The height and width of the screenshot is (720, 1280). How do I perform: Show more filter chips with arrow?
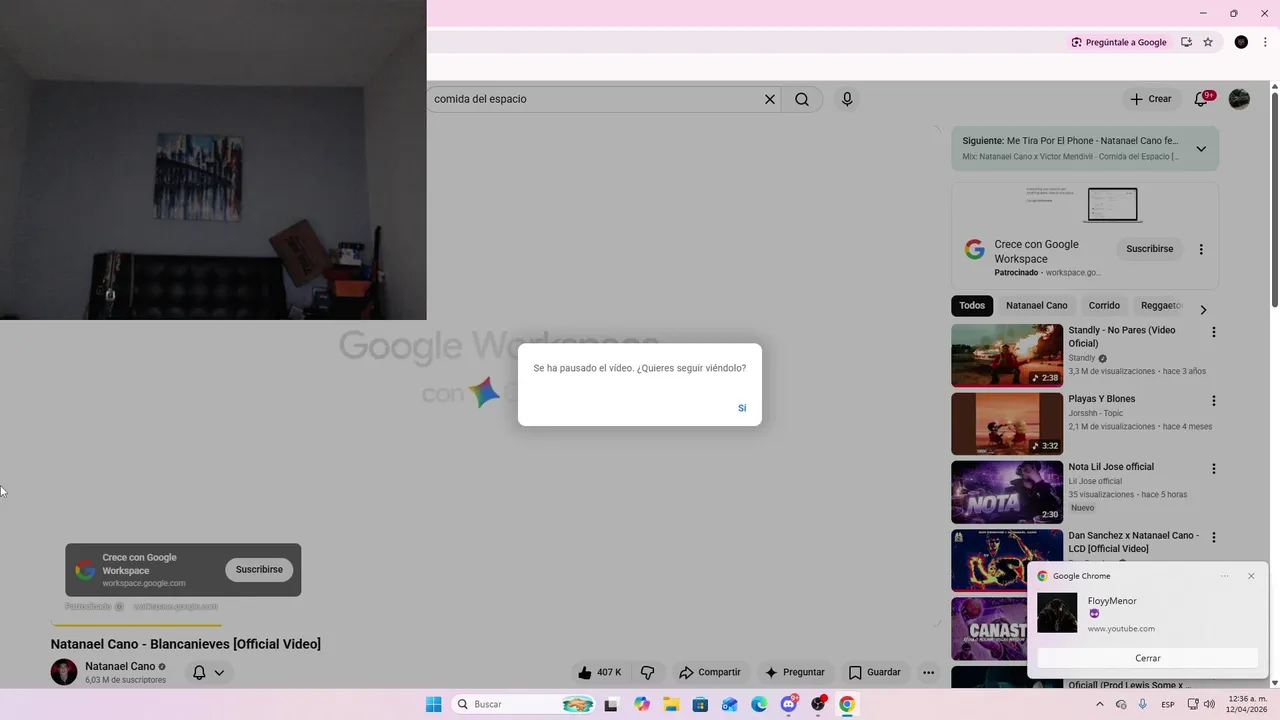[x=1203, y=310]
